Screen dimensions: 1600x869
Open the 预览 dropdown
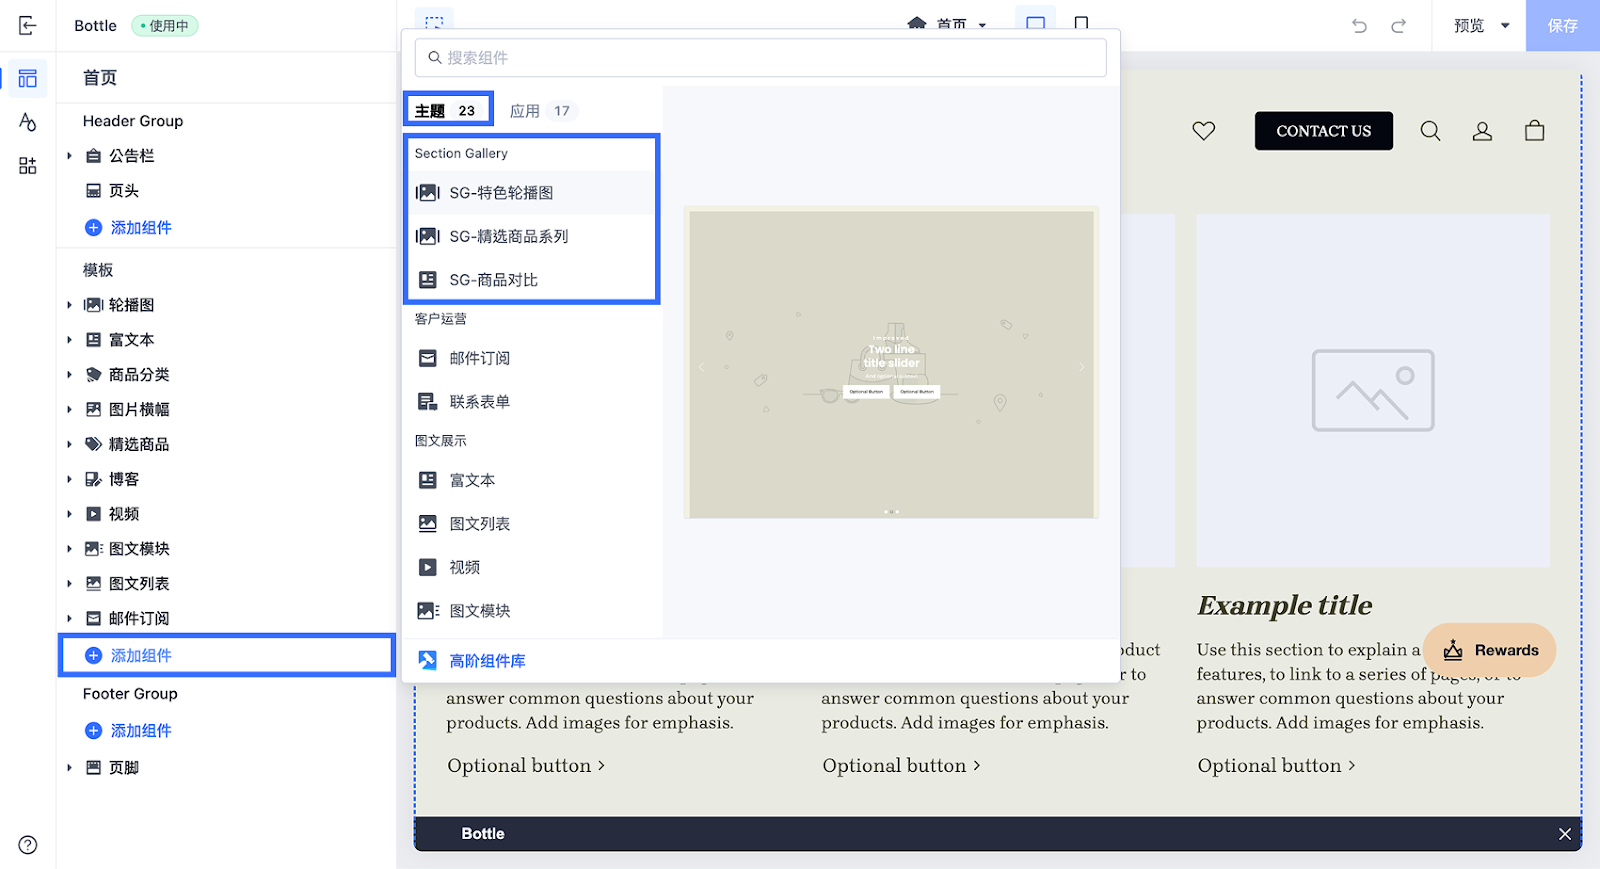tap(1481, 26)
